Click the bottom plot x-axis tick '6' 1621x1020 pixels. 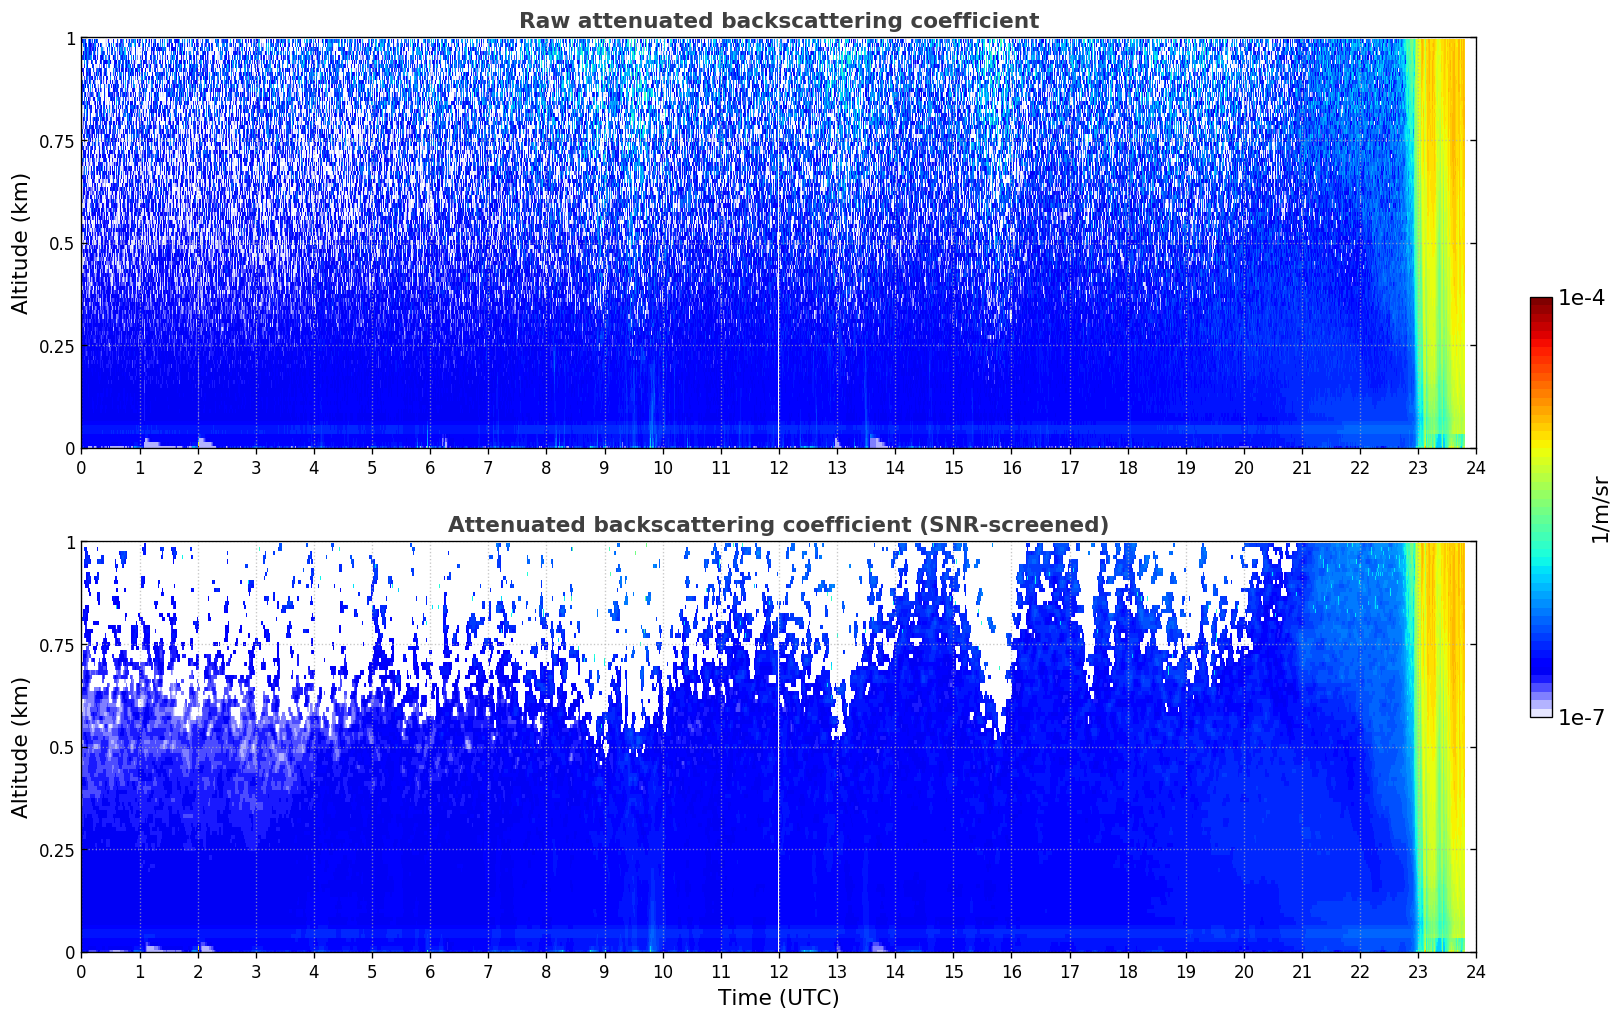coord(430,971)
